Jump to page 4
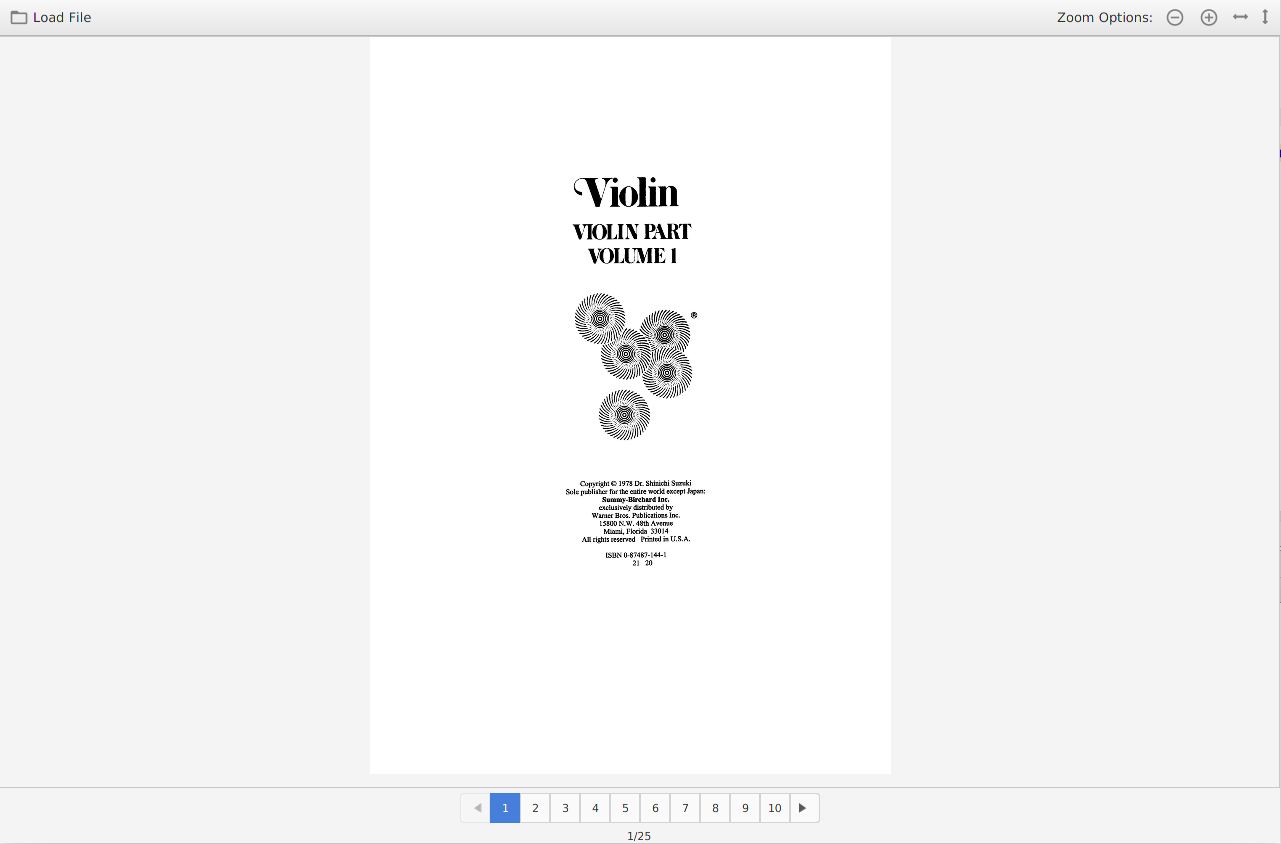The height and width of the screenshot is (844, 1281). coord(595,808)
